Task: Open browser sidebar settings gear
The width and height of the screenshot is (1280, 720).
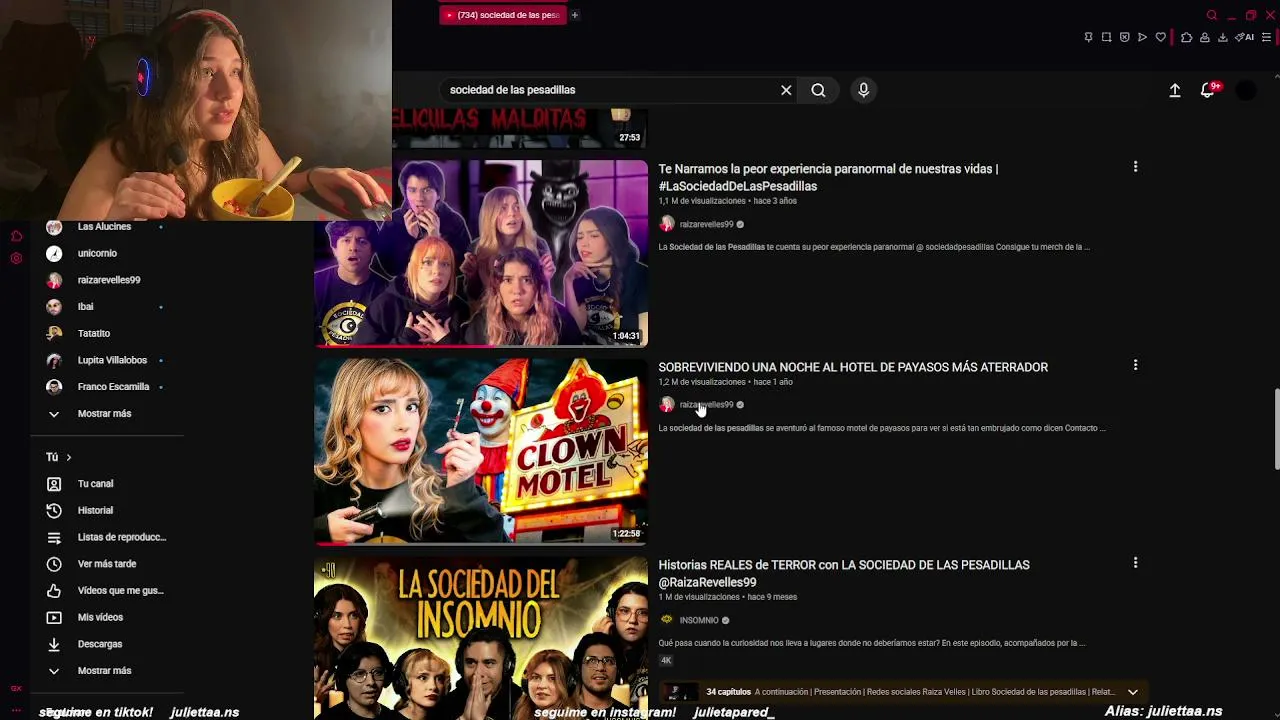Action: click(16, 259)
